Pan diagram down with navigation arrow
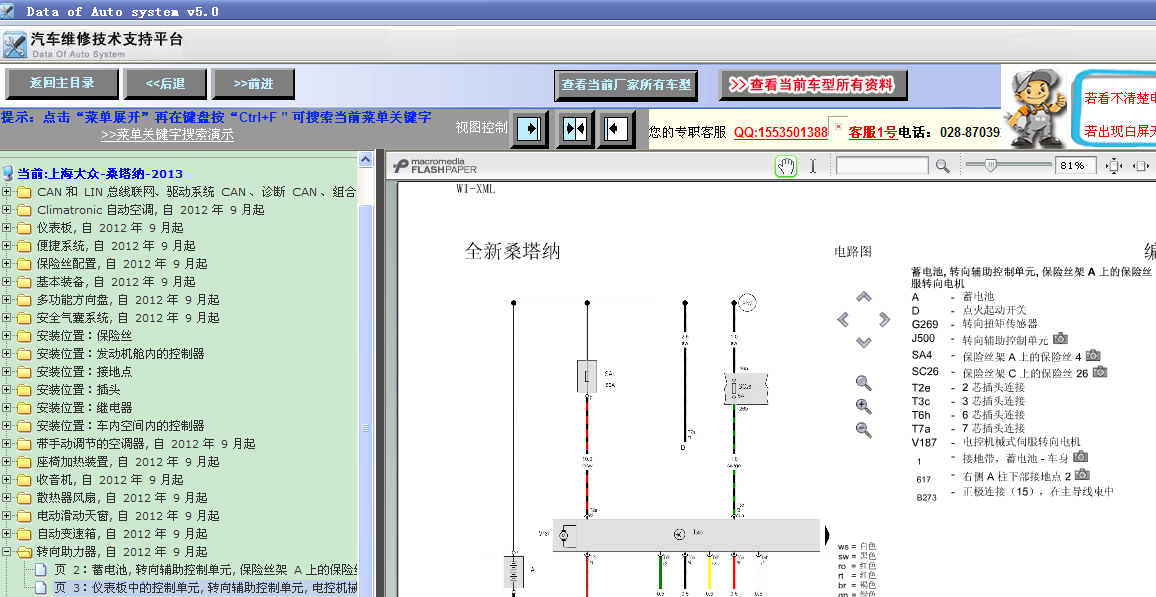This screenshot has height=597, width=1156. (863, 342)
